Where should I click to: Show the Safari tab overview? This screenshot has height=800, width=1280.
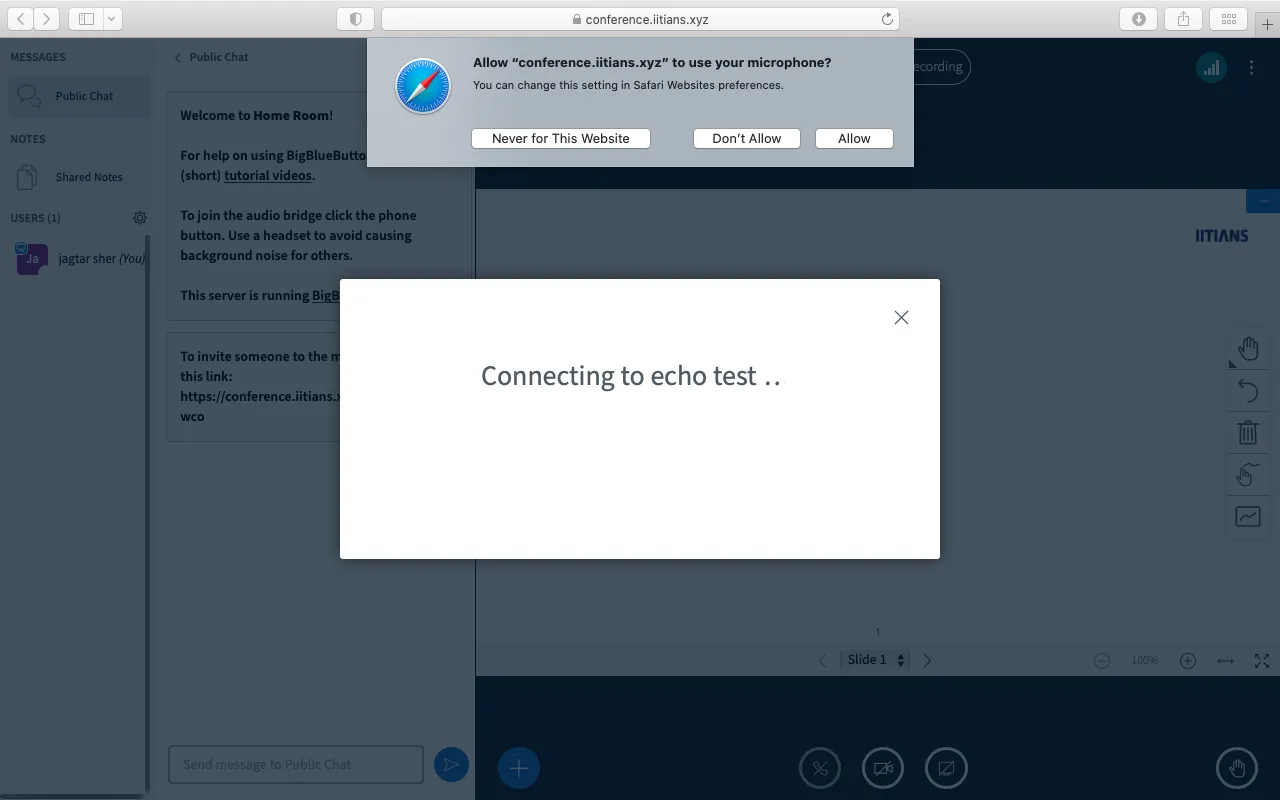(x=1229, y=19)
